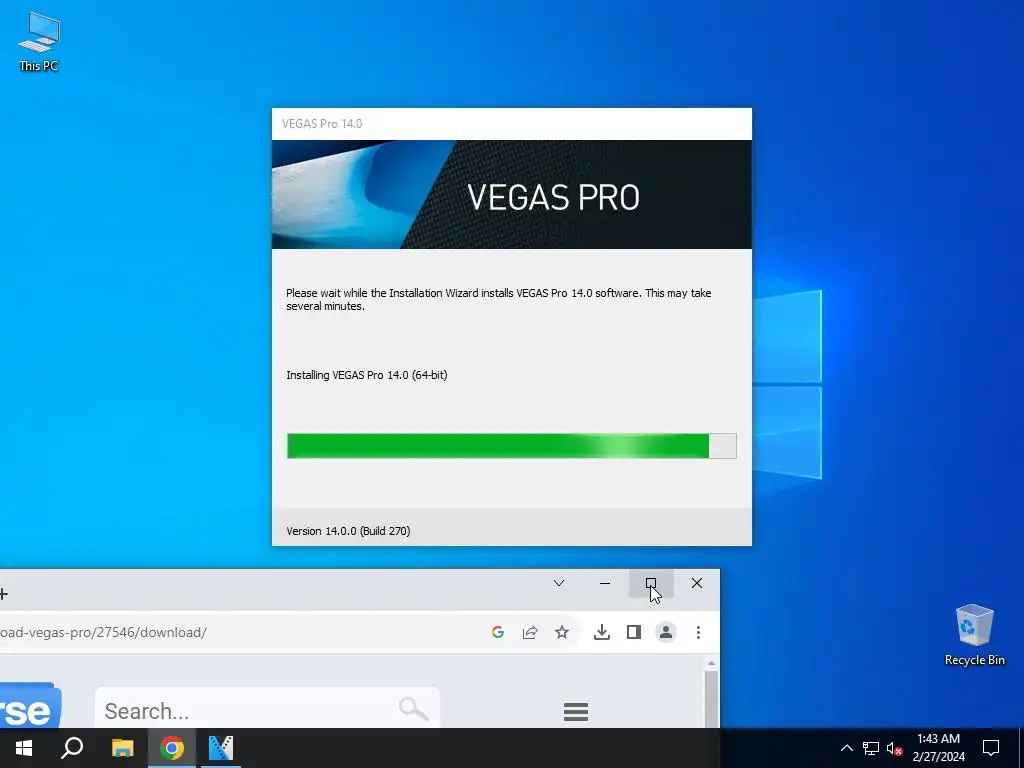Image resolution: width=1024 pixels, height=768 pixels.
Task: Open the clock showing 1:43 AM
Action: pyautogui.click(x=938, y=748)
